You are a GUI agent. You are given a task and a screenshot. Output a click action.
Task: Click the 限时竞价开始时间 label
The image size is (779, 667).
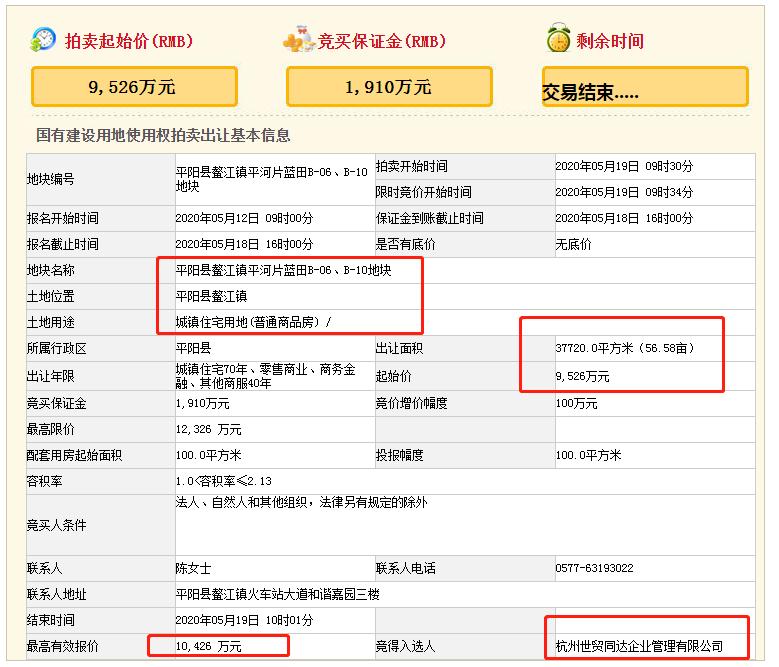[x=423, y=192]
